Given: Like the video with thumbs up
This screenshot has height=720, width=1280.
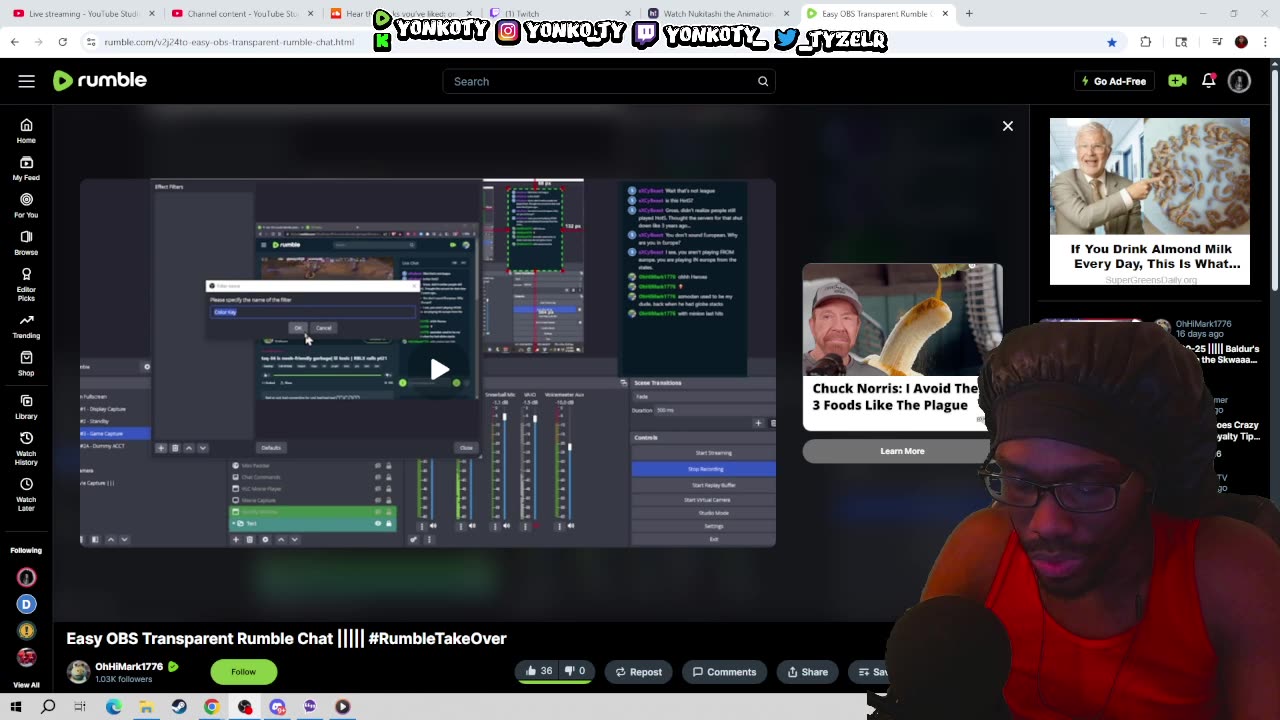Looking at the screenshot, I should click(539, 672).
